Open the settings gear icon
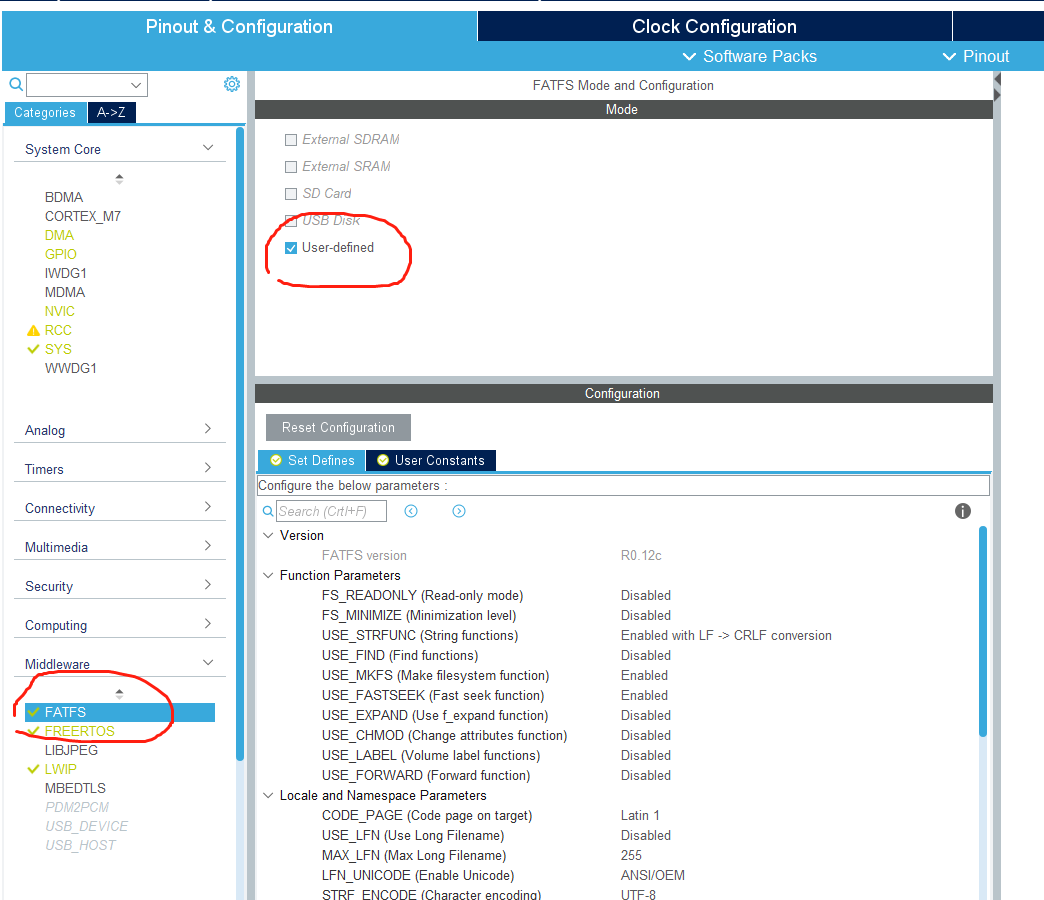The width and height of the screenshot is (1044, 900). [232, 84]
